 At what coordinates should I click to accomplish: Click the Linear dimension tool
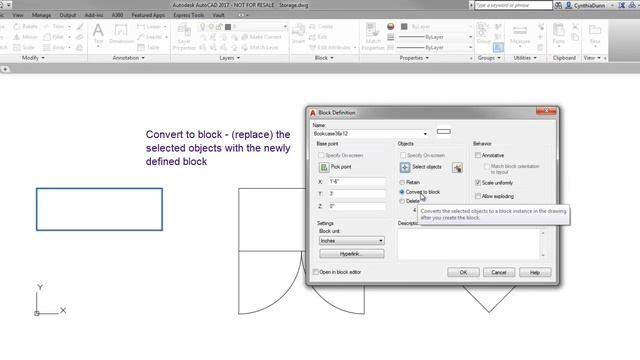tap(150, 27)
